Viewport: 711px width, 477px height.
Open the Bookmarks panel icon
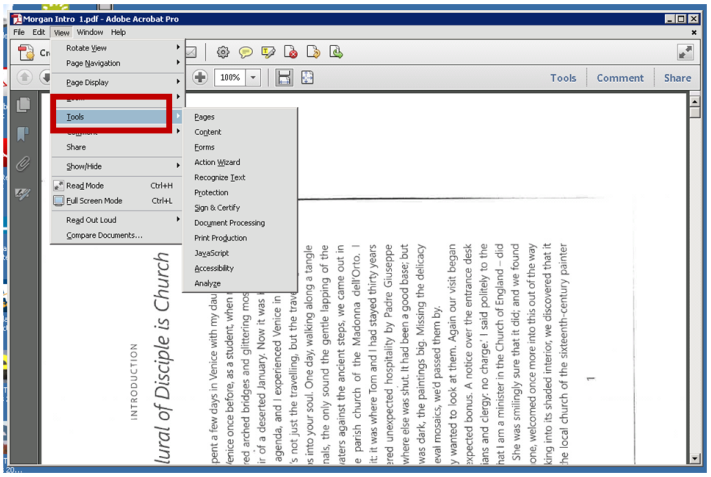click(23, 134)
